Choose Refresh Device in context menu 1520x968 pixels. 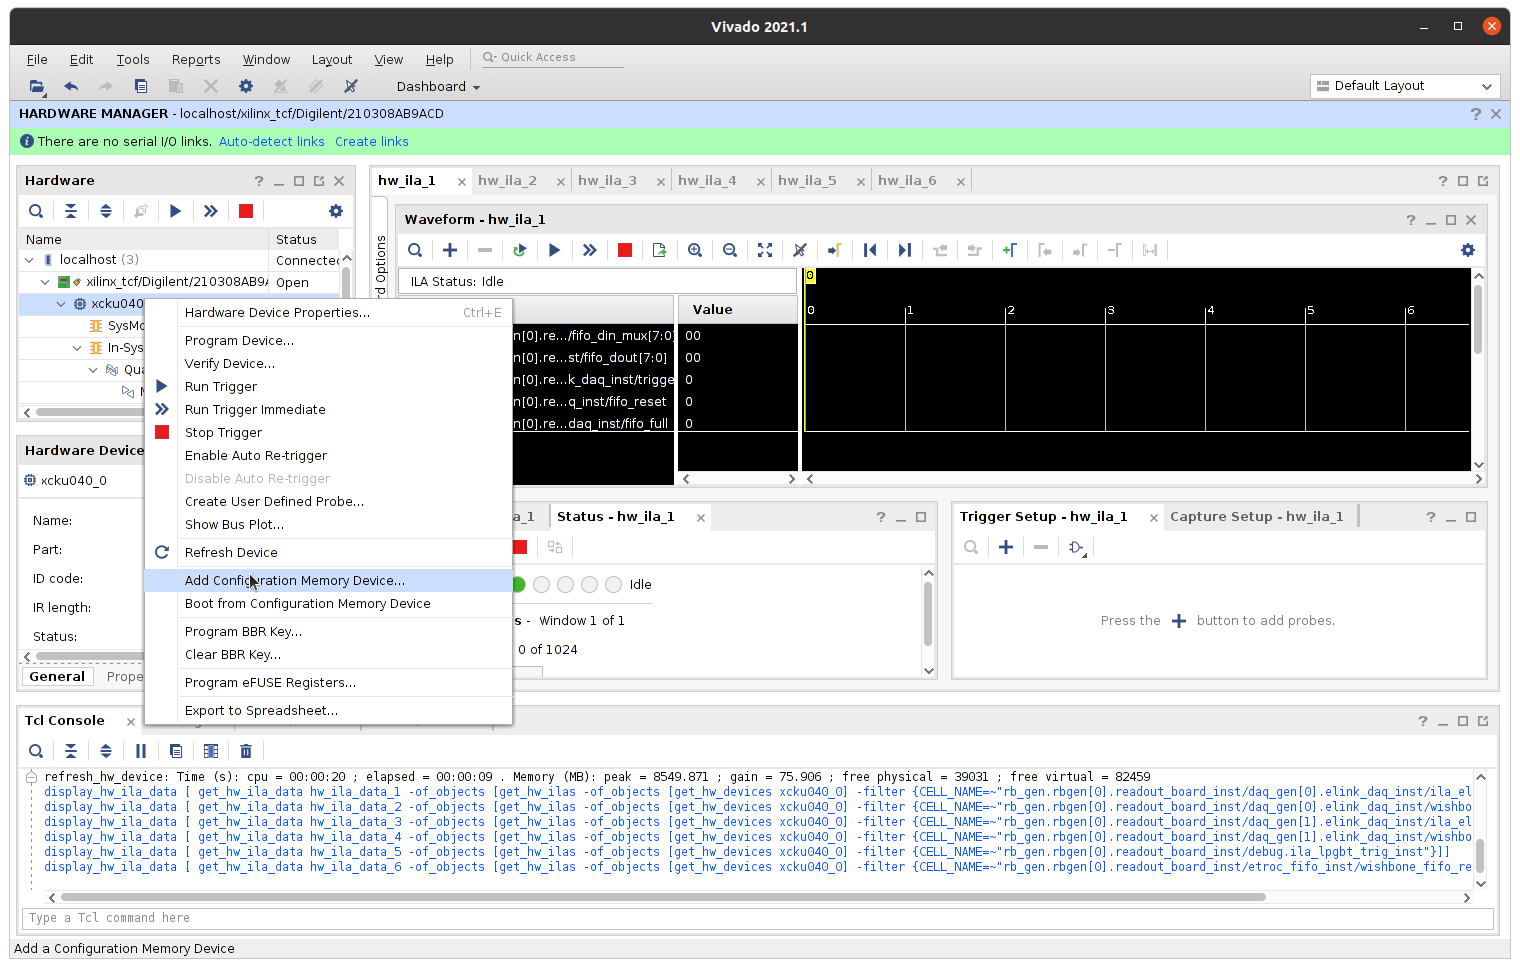[x=328, y=553]
